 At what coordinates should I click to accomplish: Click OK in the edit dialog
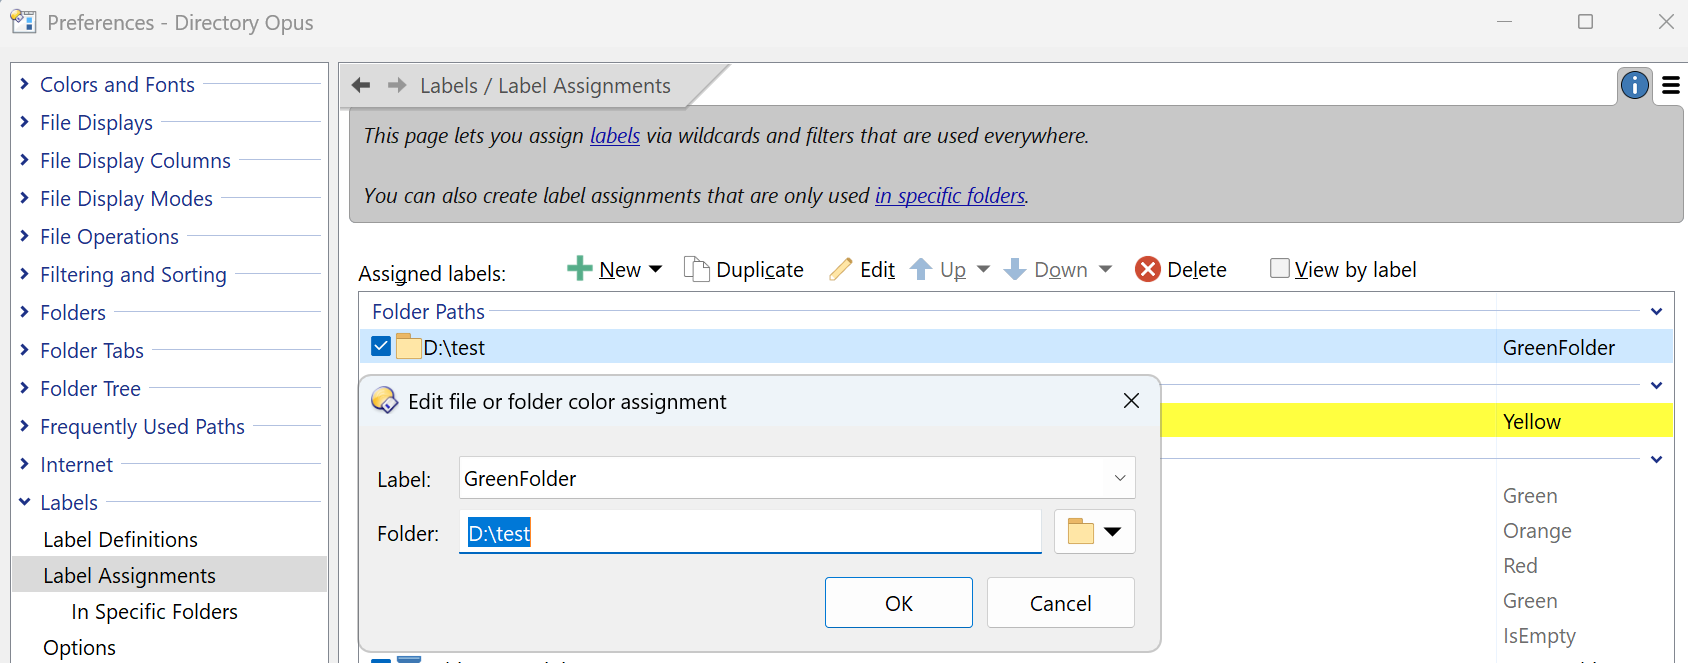[x=898, y=603]
